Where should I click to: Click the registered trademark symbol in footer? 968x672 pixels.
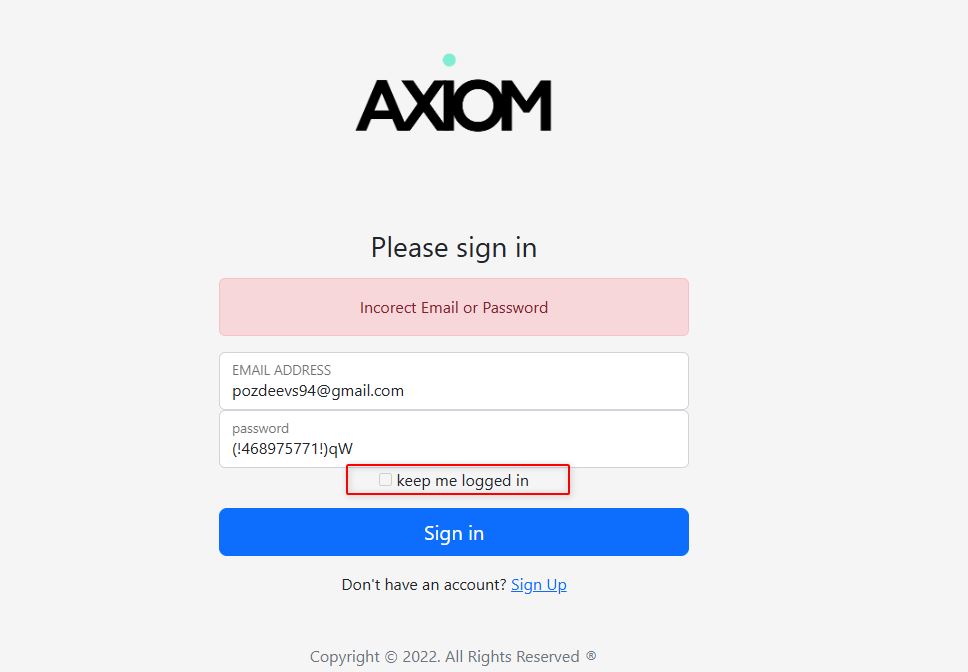(591, 656)
